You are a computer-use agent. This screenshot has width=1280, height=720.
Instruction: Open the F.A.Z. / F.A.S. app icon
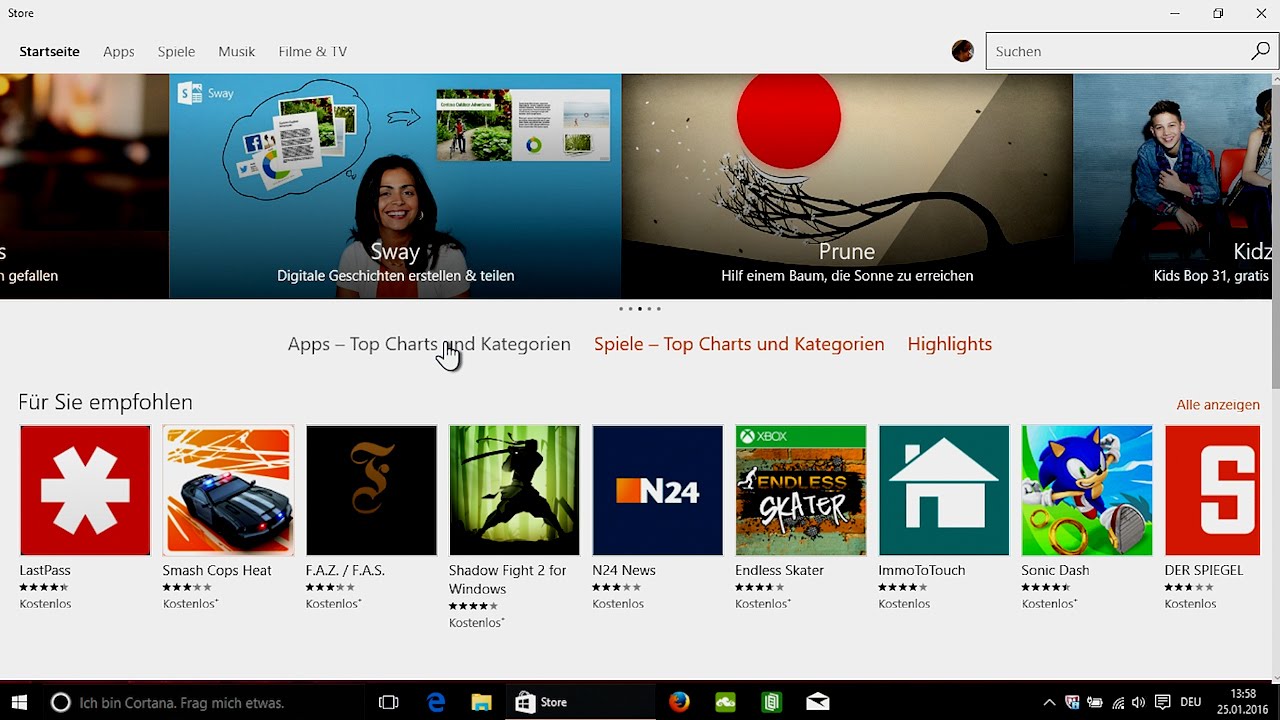(371, 490)
